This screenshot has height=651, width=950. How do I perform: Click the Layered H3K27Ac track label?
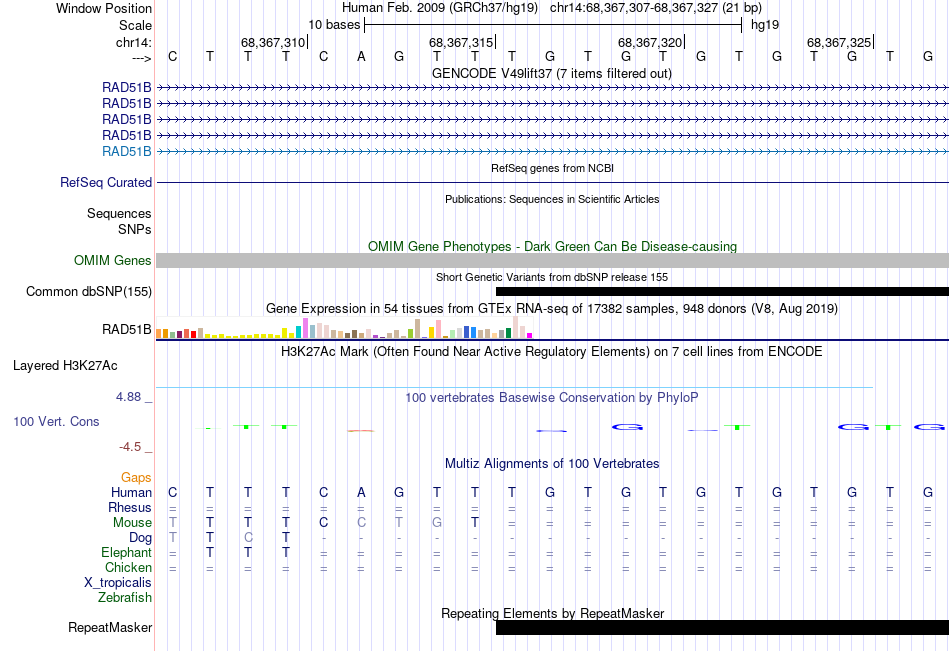(65, 366)
